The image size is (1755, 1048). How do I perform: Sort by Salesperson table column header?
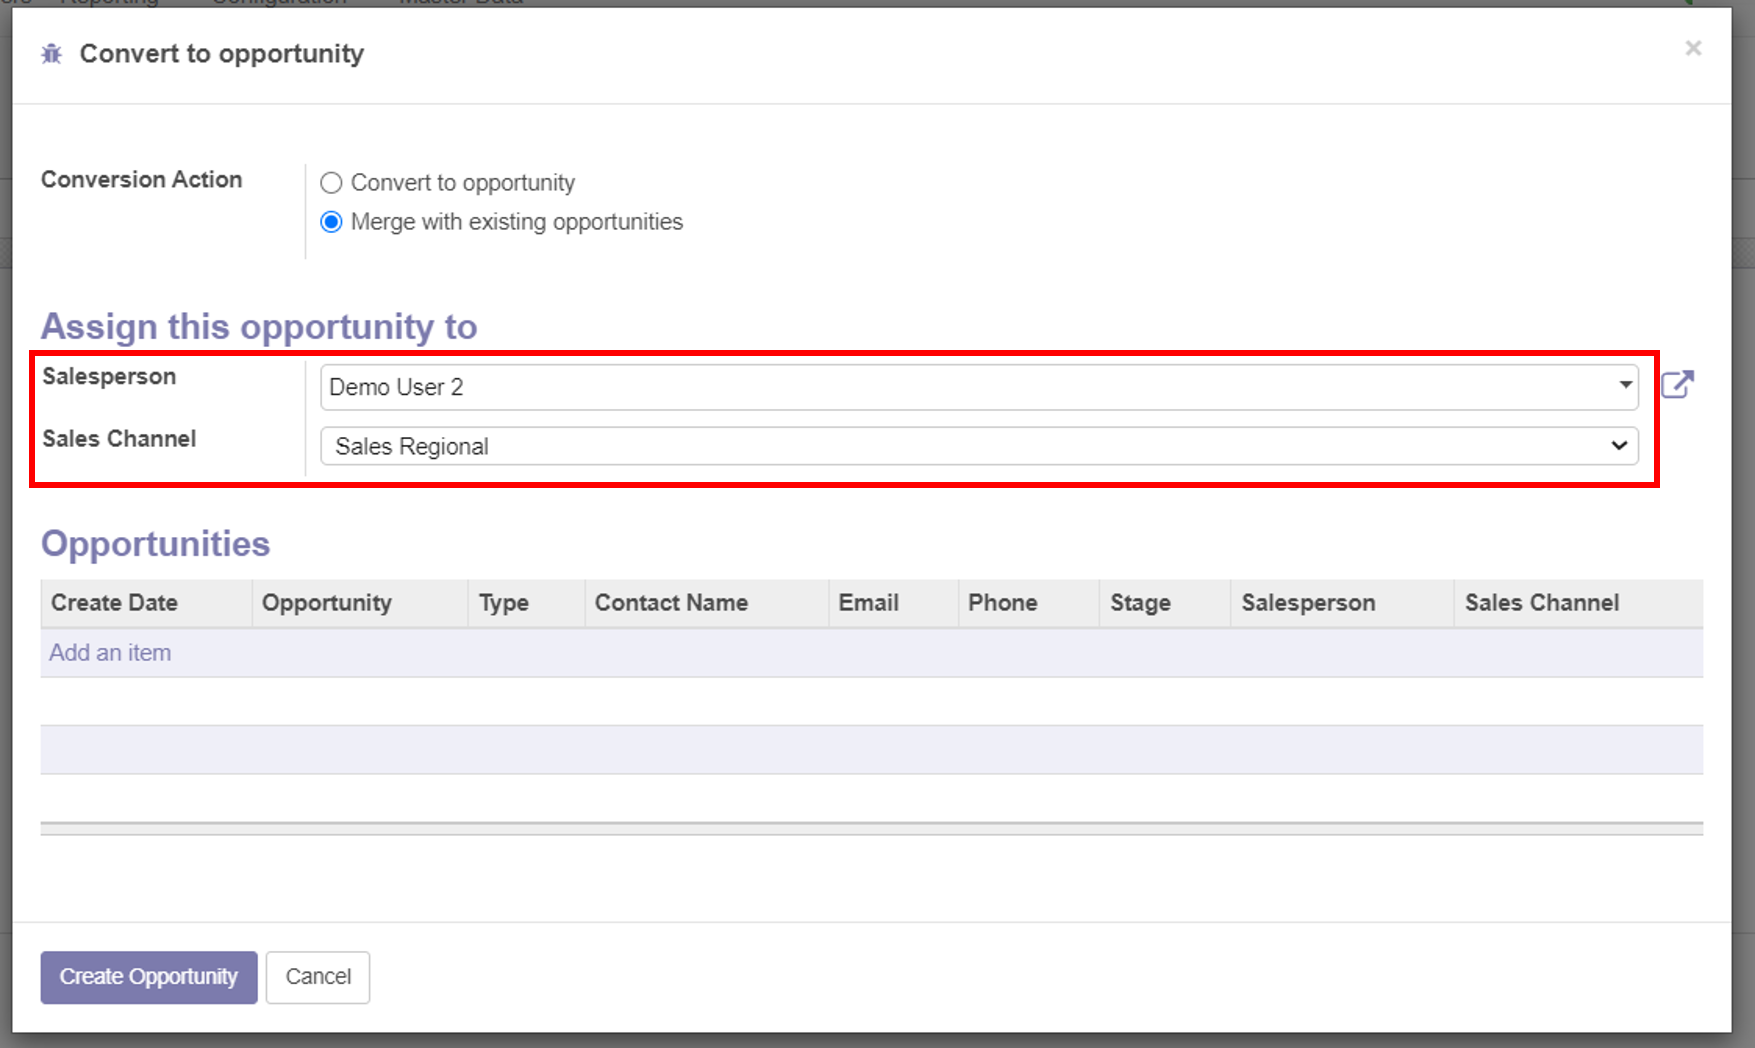[1342, 603]
